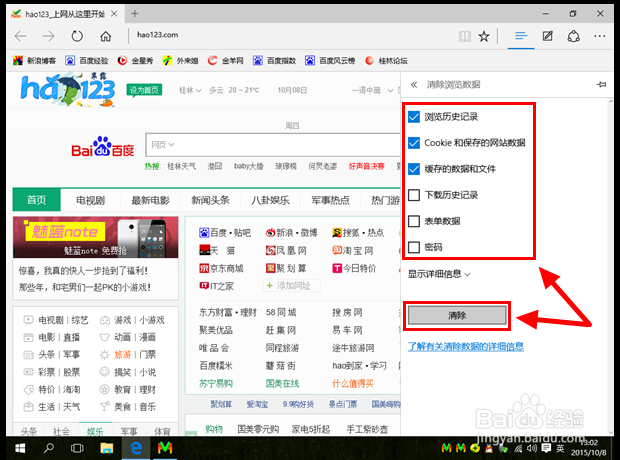Open 桂林 city dropdown
The height and width of the screenshot is (460, 620).
point(190,90)
